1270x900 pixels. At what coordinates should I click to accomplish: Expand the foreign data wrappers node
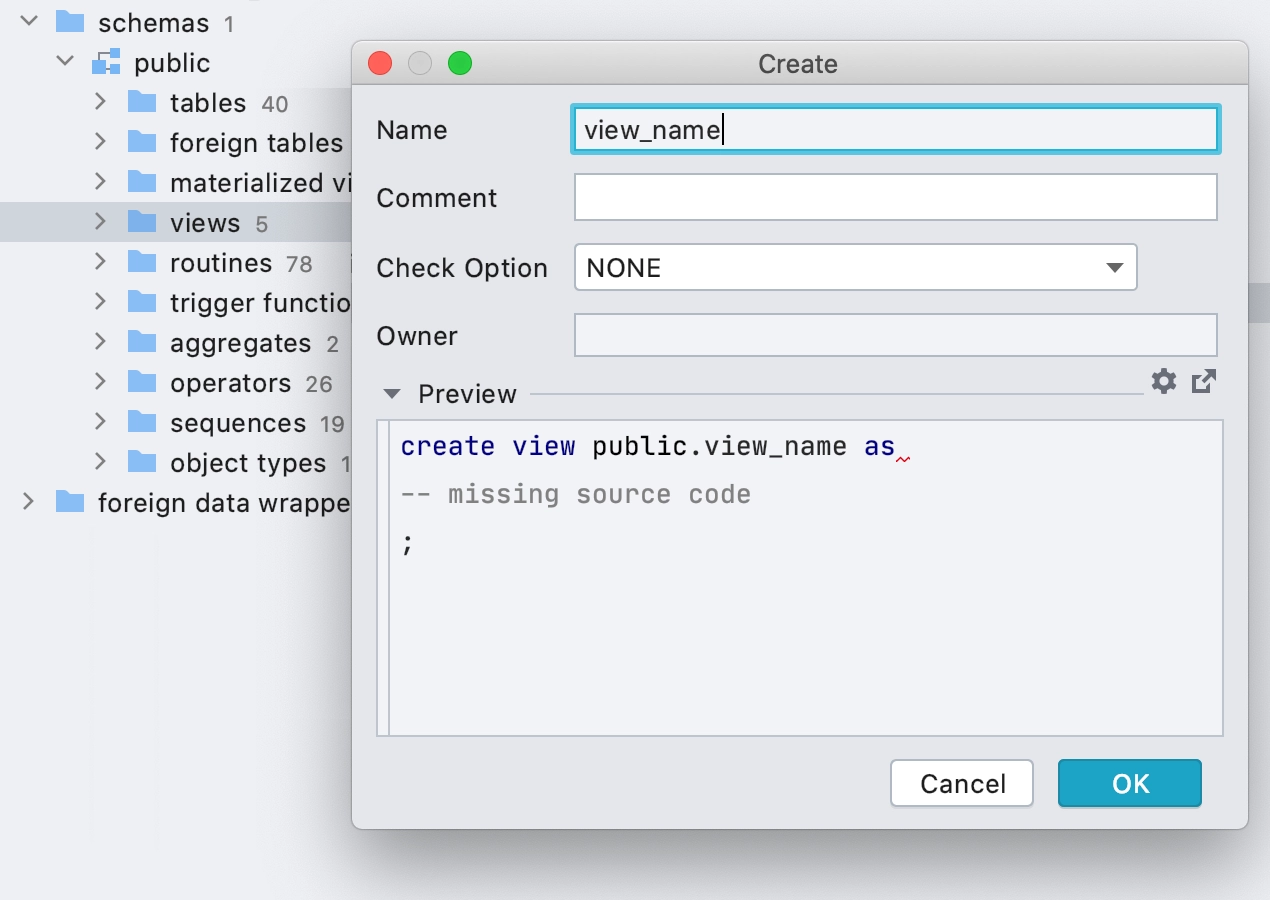click(x=28, y=501)
